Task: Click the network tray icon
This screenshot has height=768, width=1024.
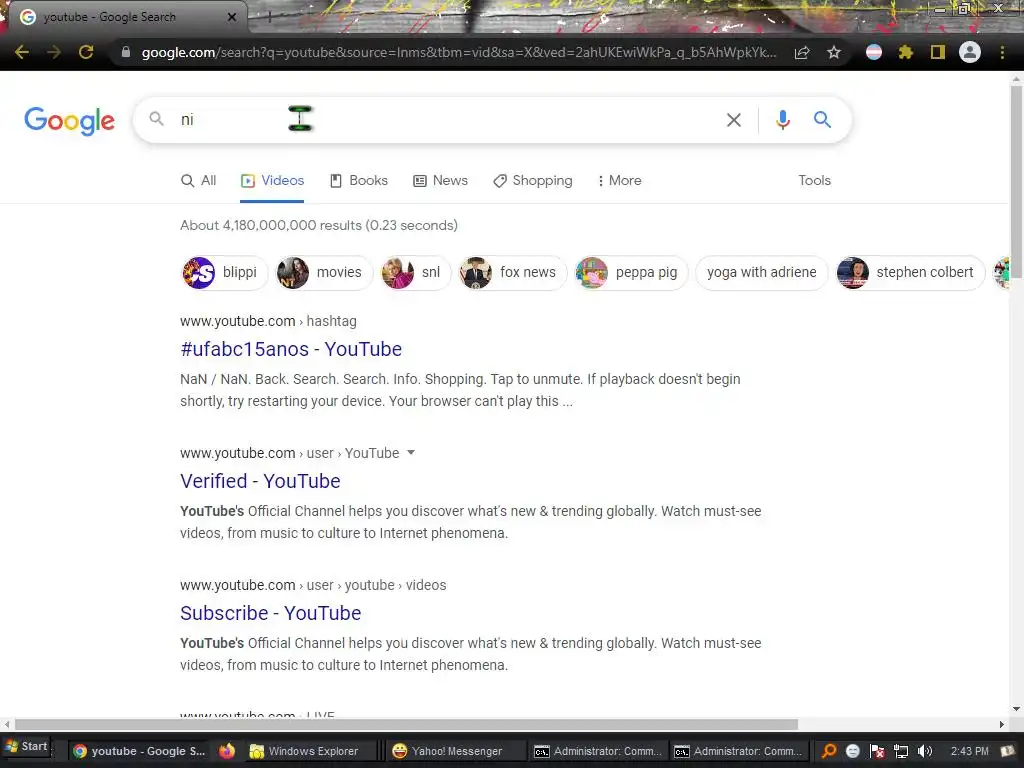Action: [x=901, y=752]
